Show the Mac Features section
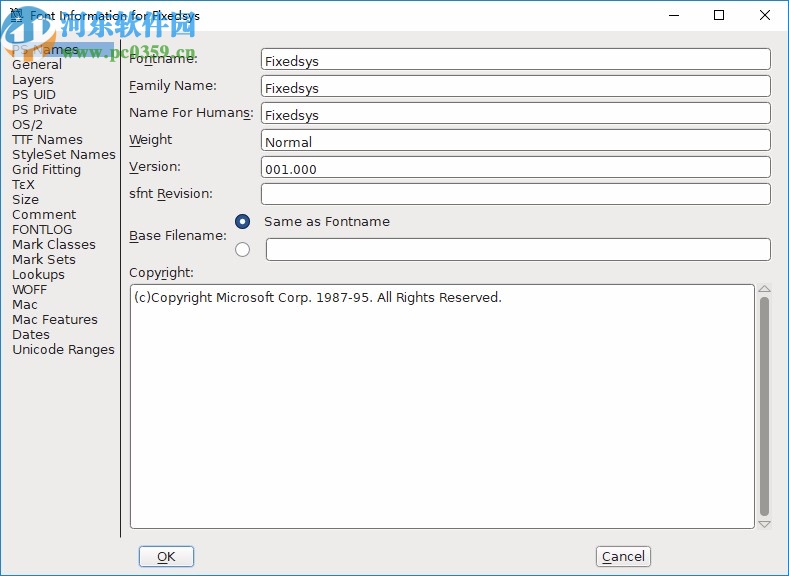Screen dimensions: 789x576 coord(55,320)
